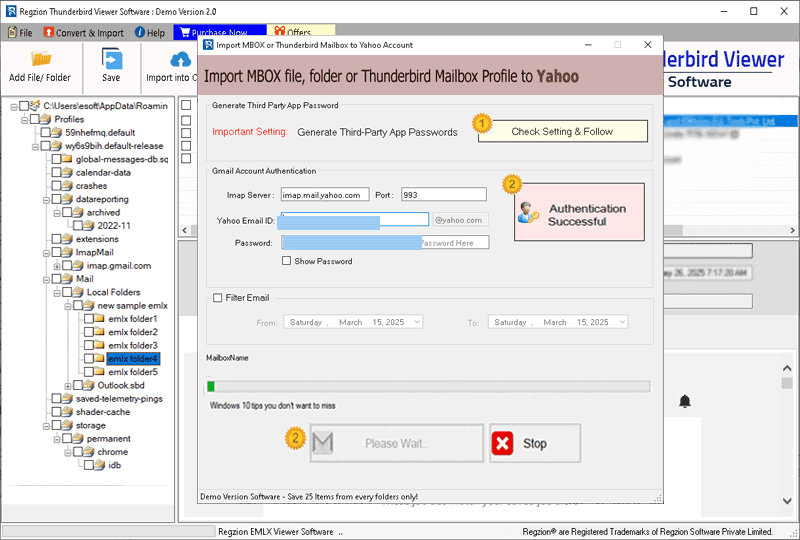Click Check Setting & Follow button
This screenshot has height=540, width=800.
tap(563, 131)
